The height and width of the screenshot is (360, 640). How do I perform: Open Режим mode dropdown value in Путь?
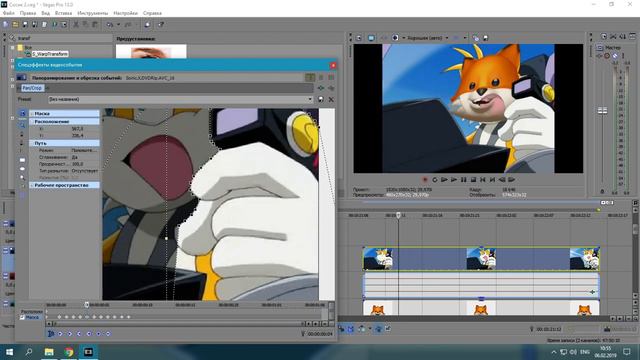[85, 150]
